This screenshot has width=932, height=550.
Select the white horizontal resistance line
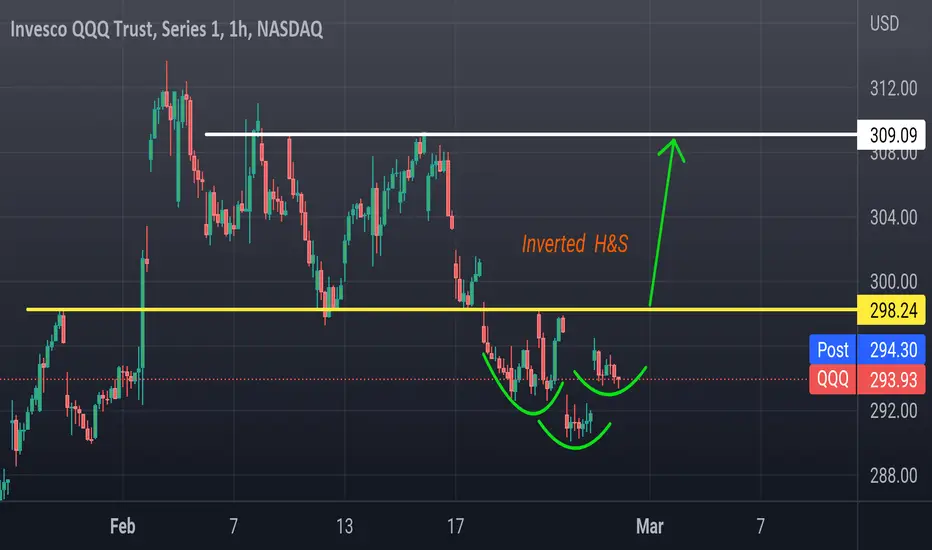point(531,134)
